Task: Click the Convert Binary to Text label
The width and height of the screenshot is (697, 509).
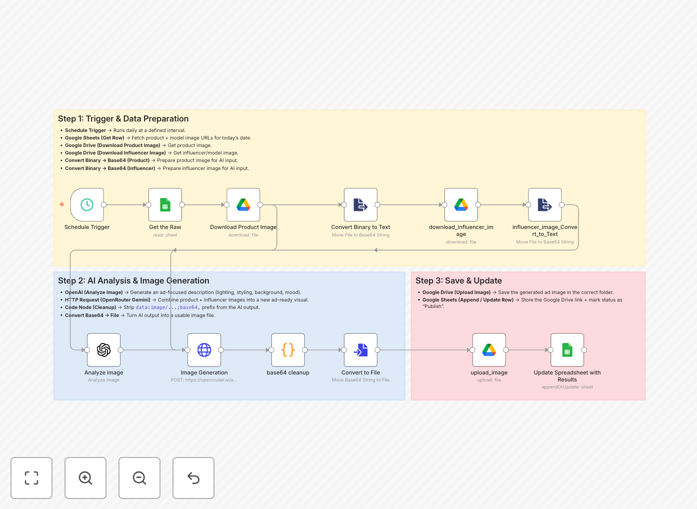Action: click(361, 227)
